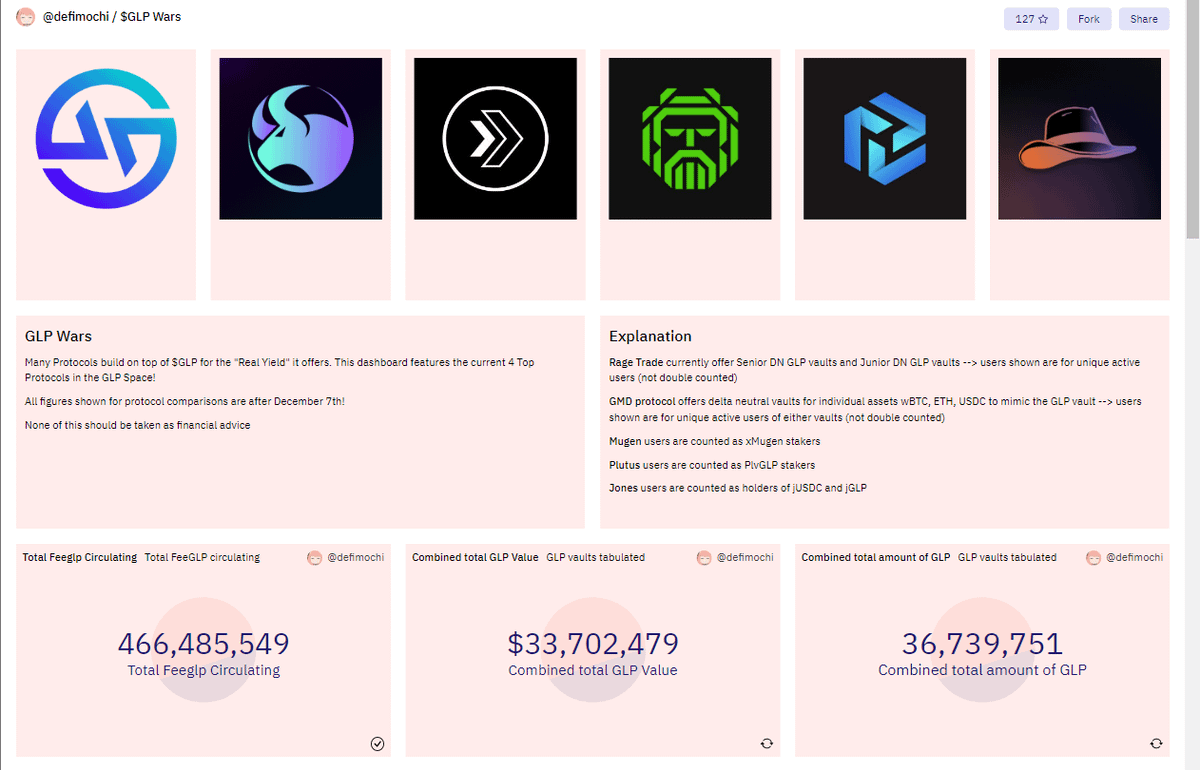The height and width of the screenshot is (770, 1200).
Task: Click refresh icon in Combined total GLP Value panel
Action: 767,743
